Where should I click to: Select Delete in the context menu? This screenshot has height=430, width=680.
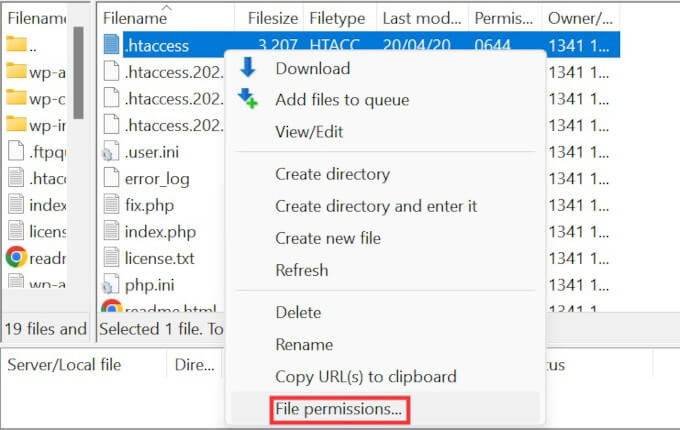pos(298,313)
